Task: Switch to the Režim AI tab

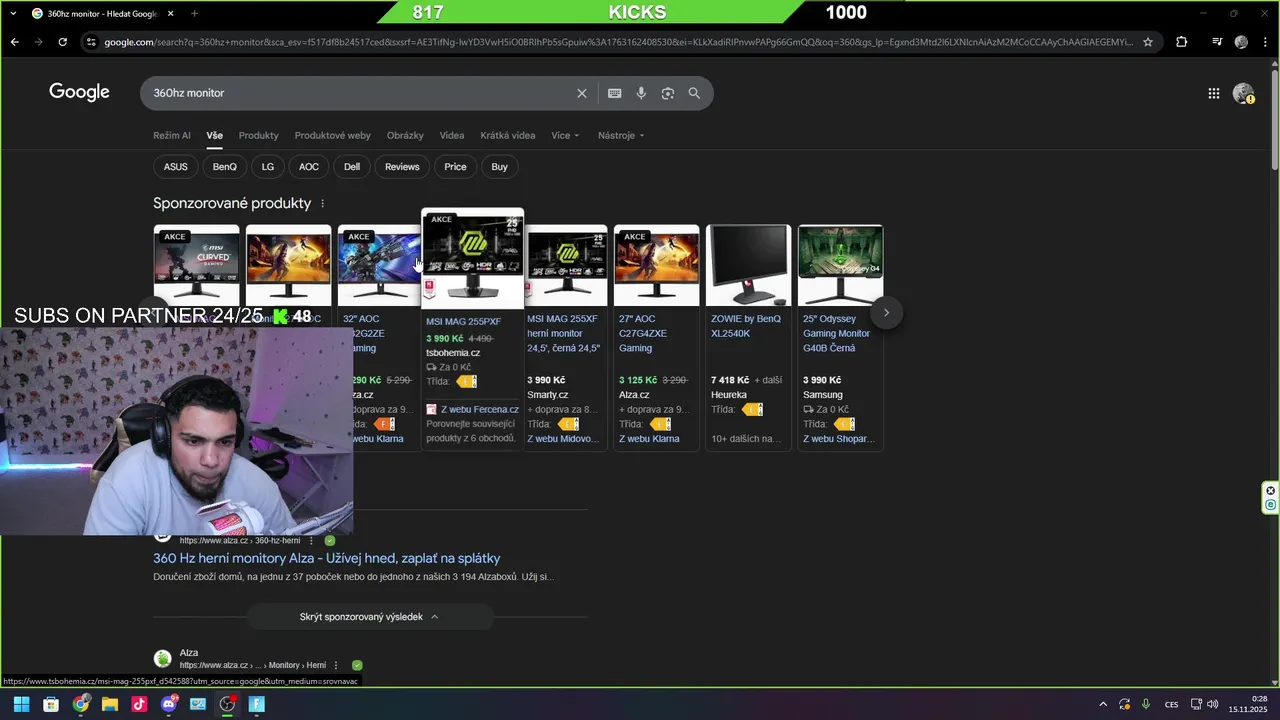Action: click(x=172, y=135)
